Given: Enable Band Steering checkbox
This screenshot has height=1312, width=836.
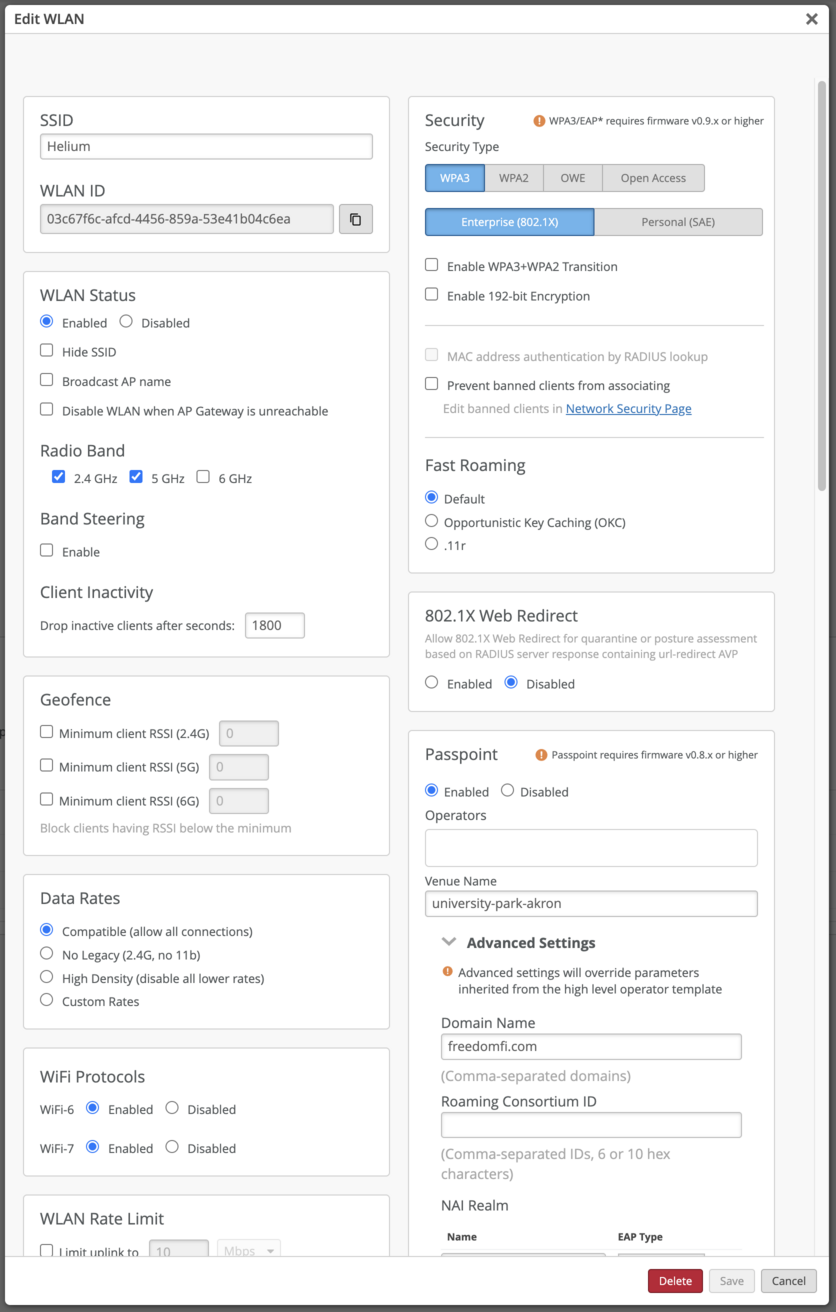Looking at the screenshot, I should [x=47, y=551].
